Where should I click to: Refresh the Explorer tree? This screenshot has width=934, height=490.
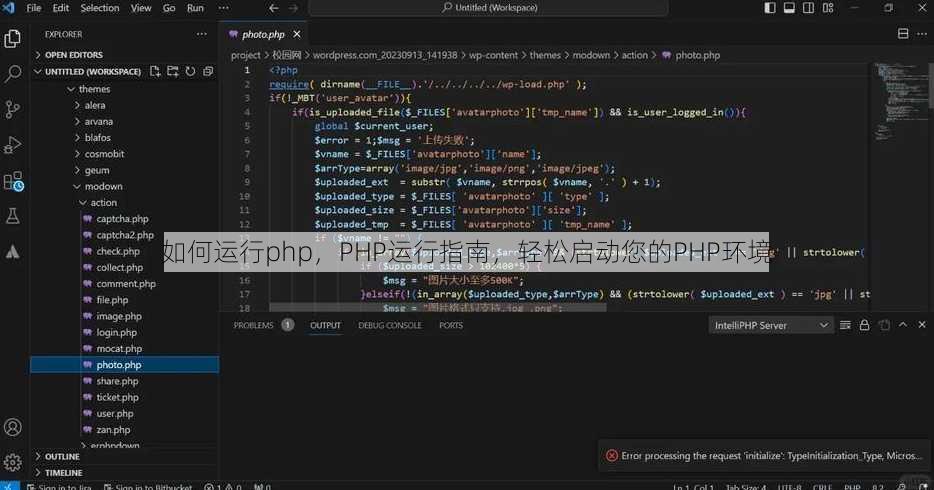tap(190, 71)
